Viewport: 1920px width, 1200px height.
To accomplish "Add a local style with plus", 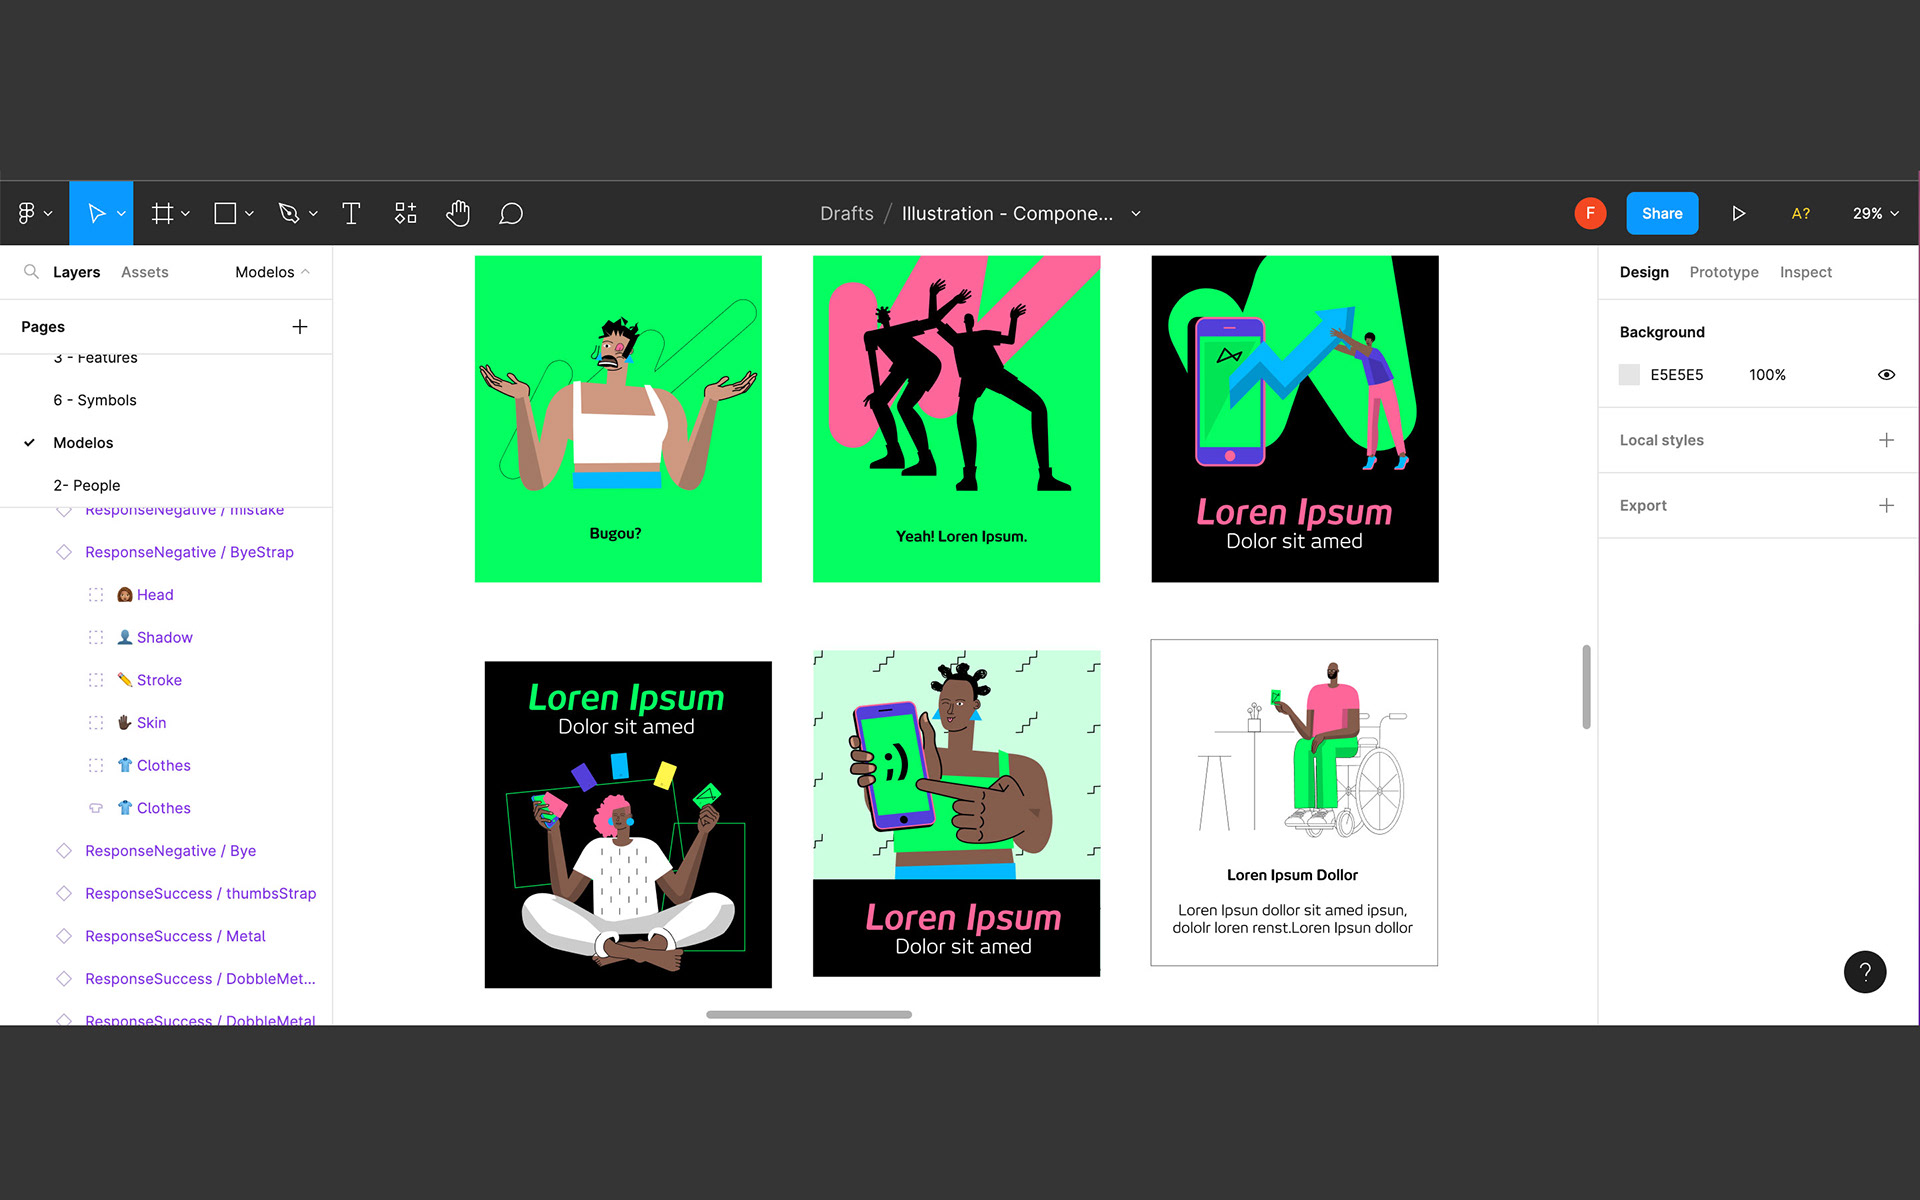I will pos(1886,440).
